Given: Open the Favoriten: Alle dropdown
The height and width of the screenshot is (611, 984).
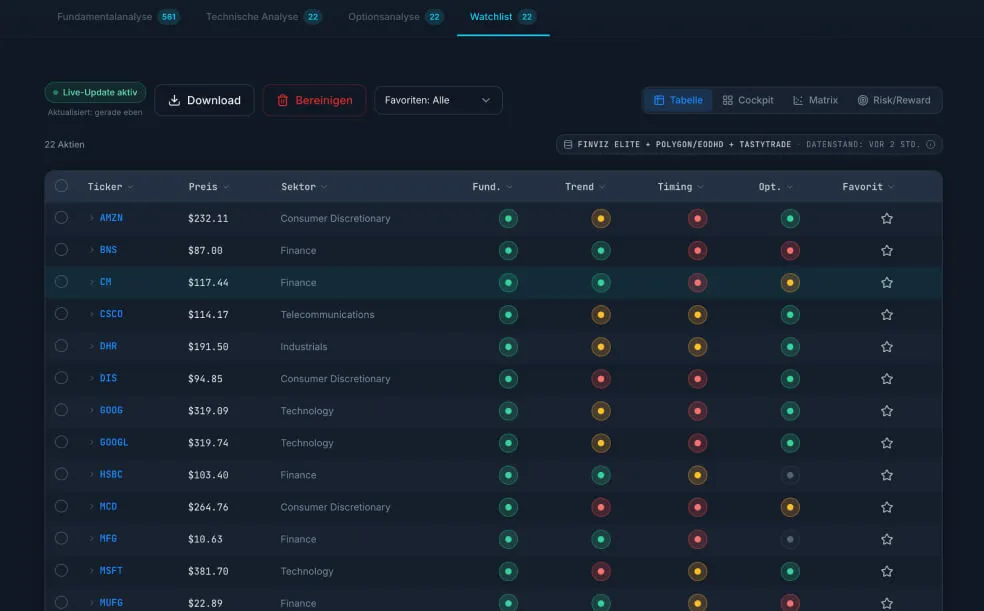Looking at the screenshot, I should pos(438,100).
